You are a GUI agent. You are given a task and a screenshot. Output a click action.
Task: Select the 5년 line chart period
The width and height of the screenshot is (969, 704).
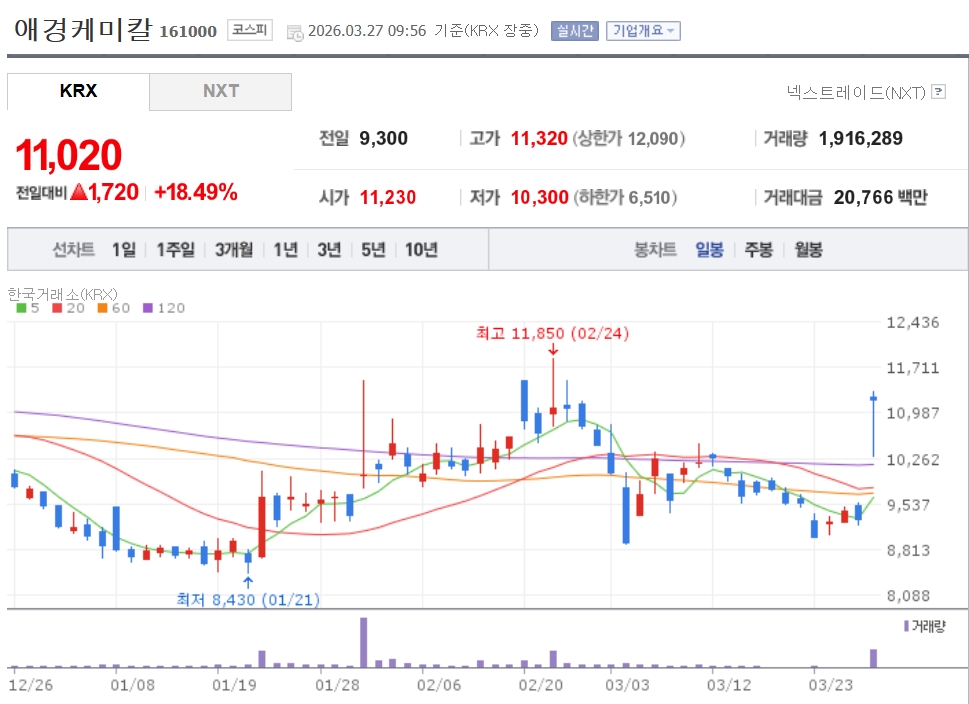[x=373, y=250]
